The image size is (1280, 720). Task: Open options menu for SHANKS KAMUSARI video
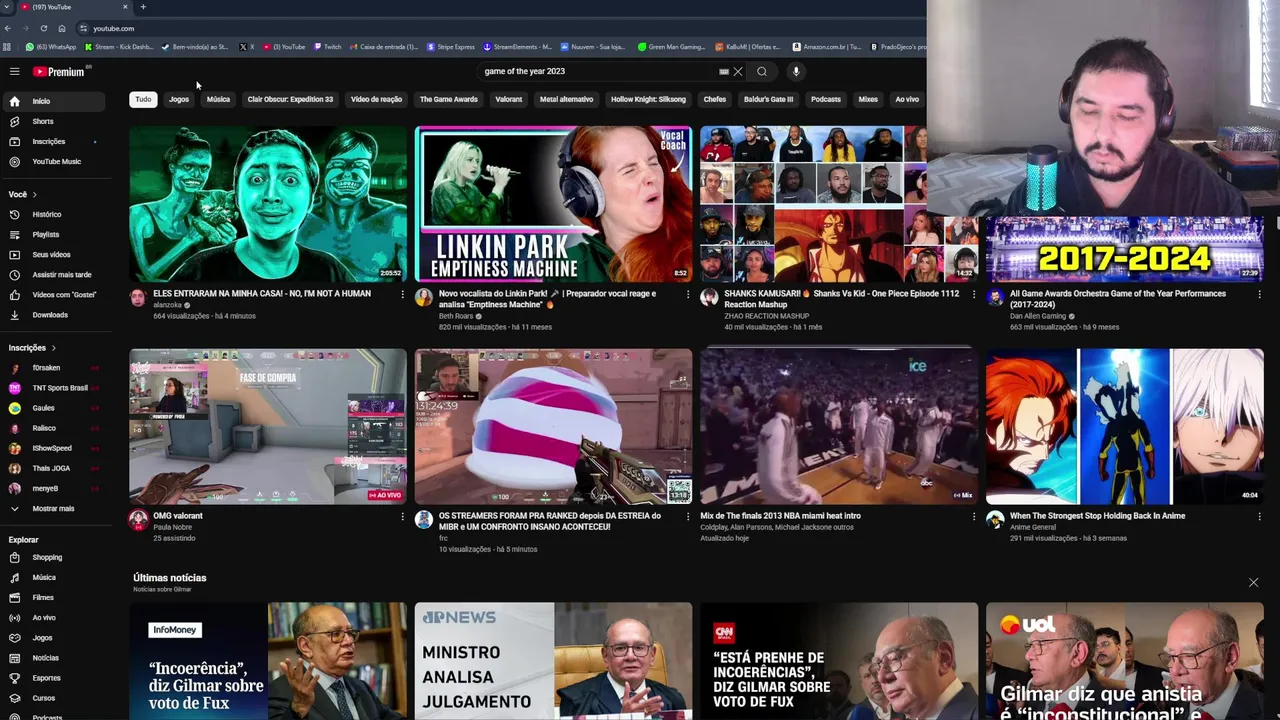point(973,295)
